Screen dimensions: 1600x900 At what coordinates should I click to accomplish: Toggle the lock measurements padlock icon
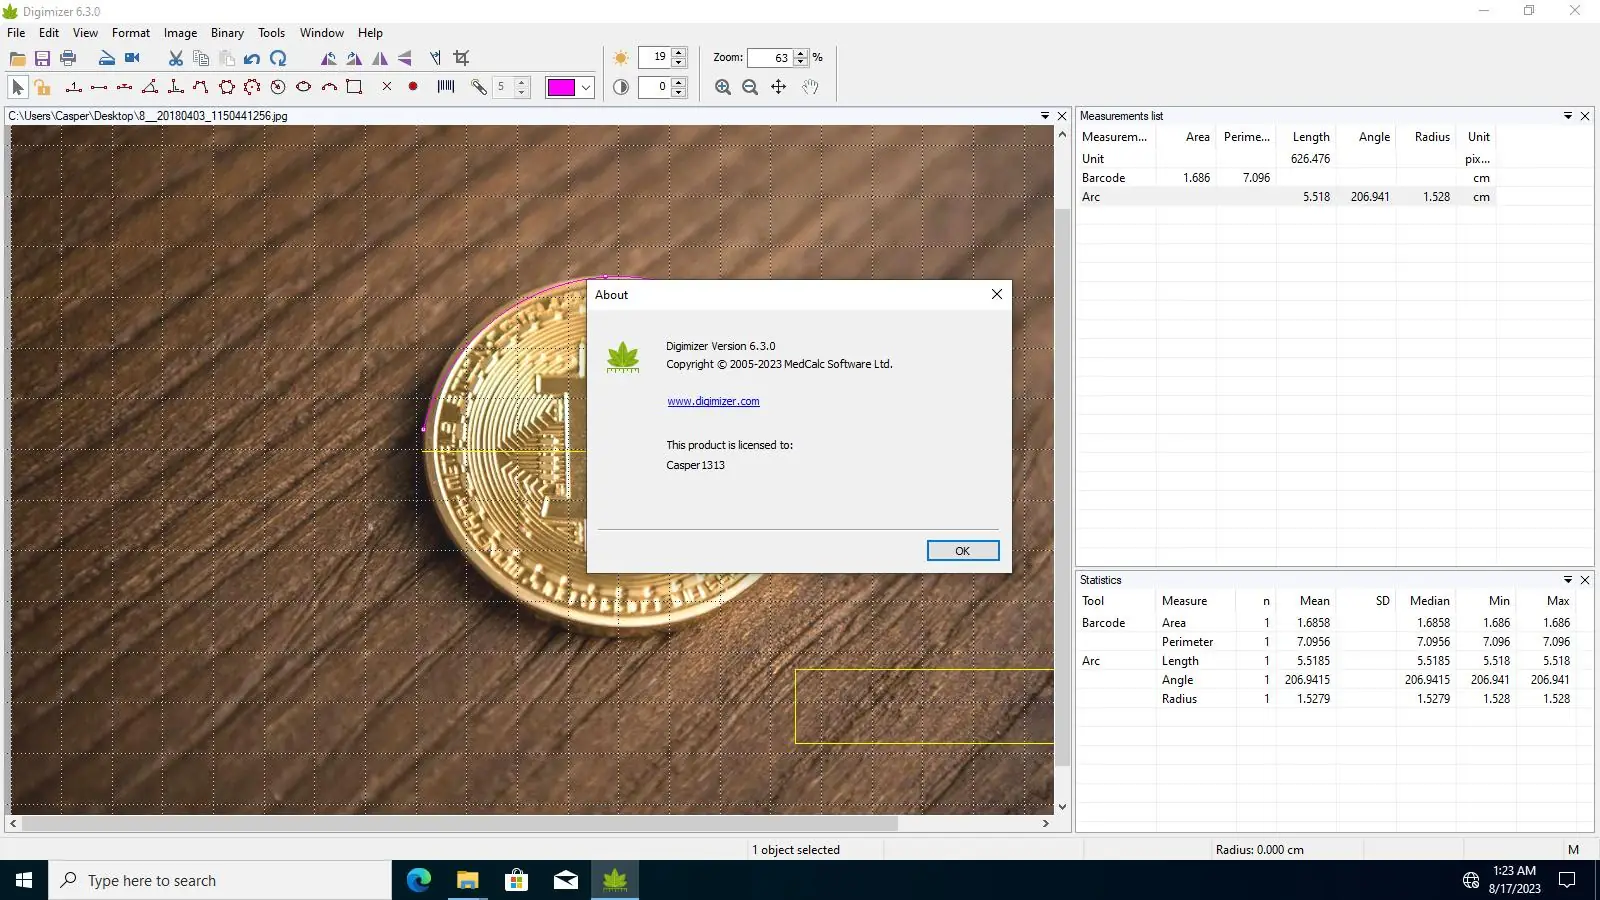(x=42, y=87)
